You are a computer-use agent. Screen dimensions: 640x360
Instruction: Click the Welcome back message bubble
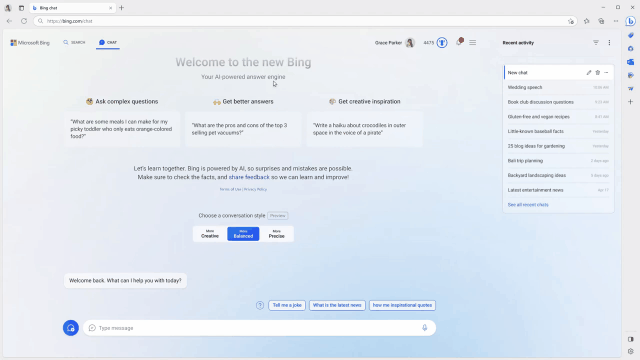125,281
